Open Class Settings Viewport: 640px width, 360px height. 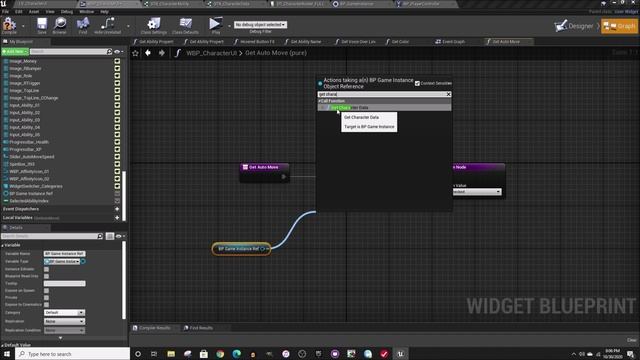pyautogui.click(x=153, y=25)
